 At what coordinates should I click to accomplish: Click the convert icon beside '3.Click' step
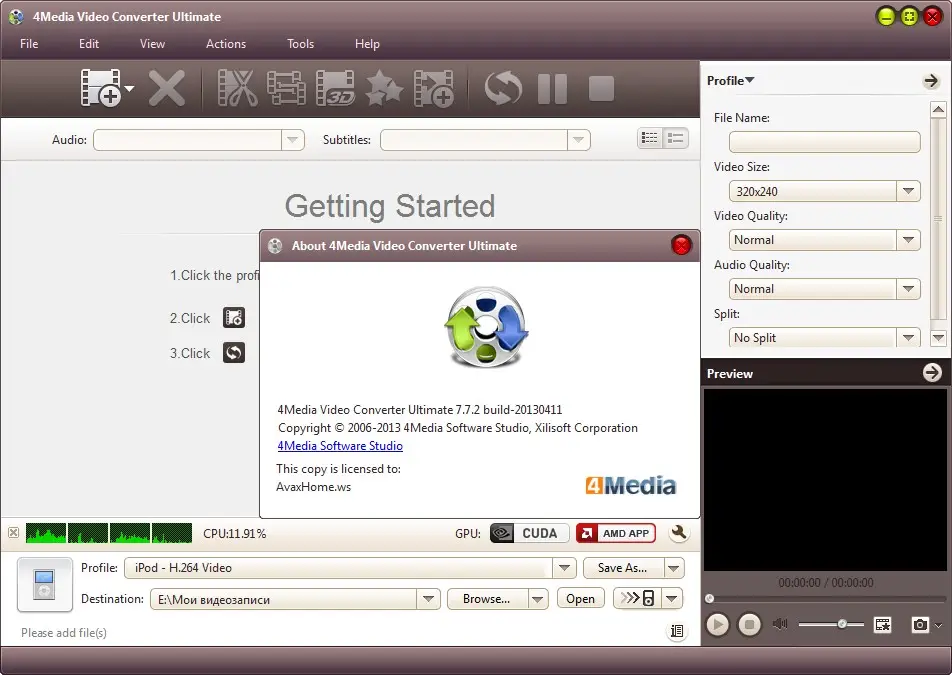pos(234,353)
